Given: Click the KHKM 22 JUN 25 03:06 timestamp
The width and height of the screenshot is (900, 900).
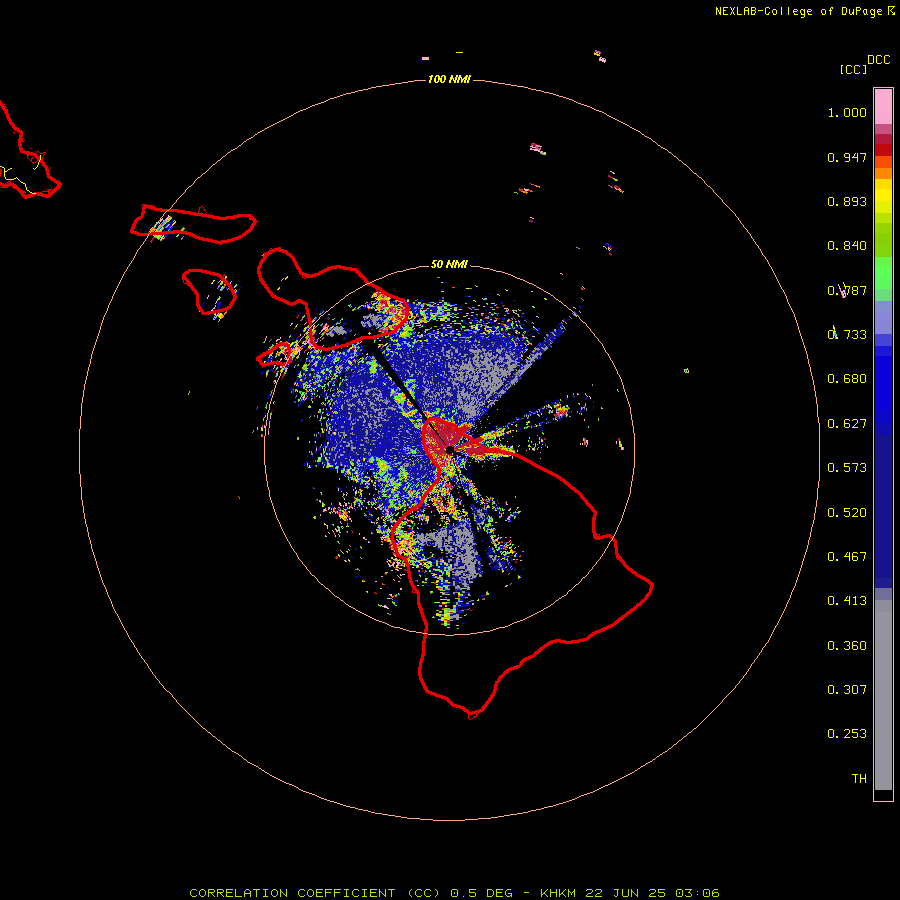Looking at the screenshot, I should (630, 893).
